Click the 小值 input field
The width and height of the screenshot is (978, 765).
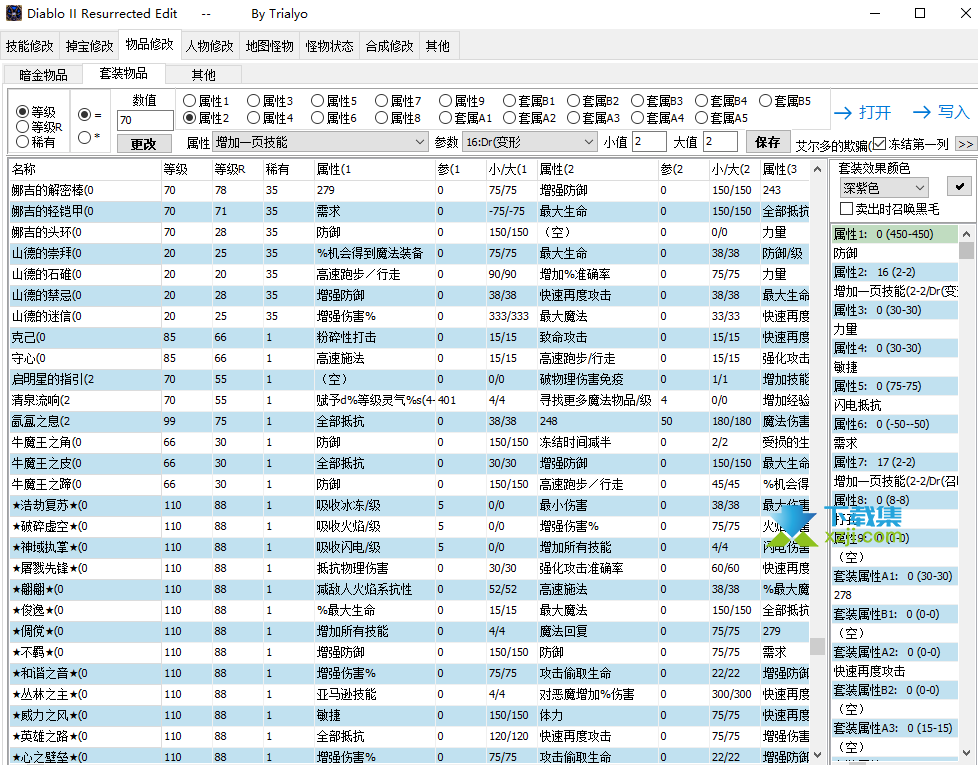click(x=649, y=142)
